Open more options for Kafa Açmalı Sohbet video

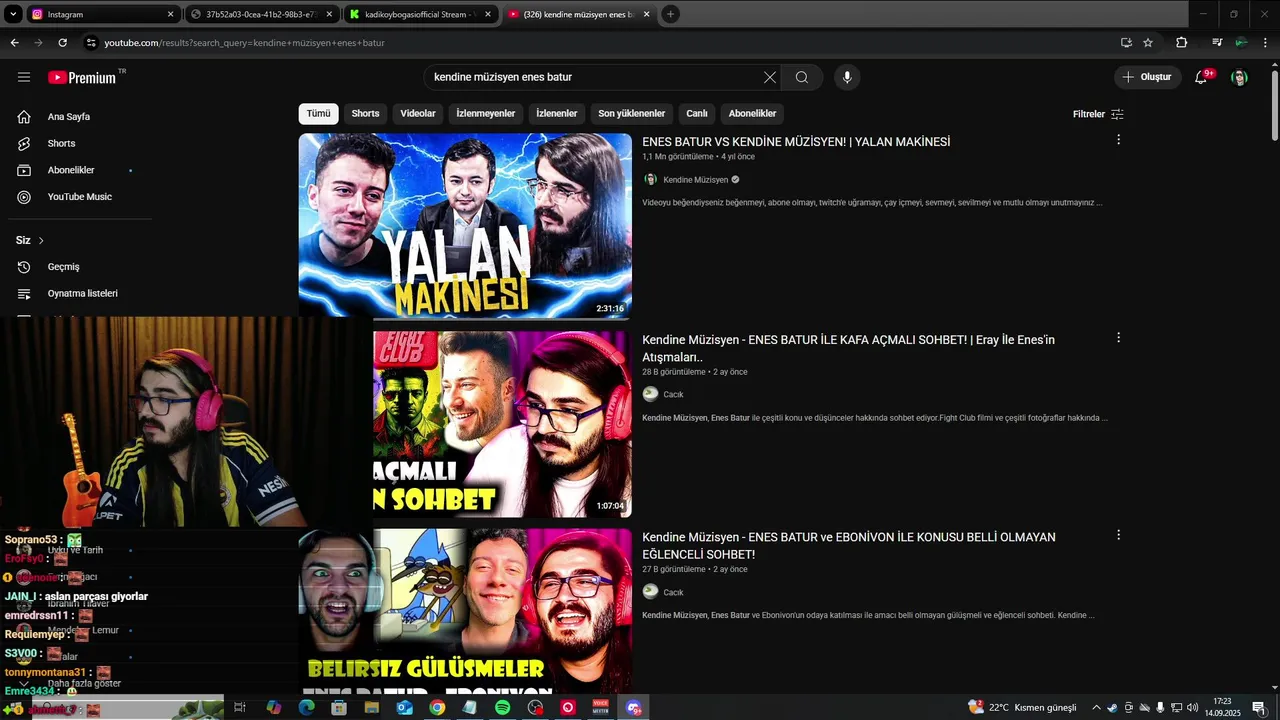pos(1118,338)
